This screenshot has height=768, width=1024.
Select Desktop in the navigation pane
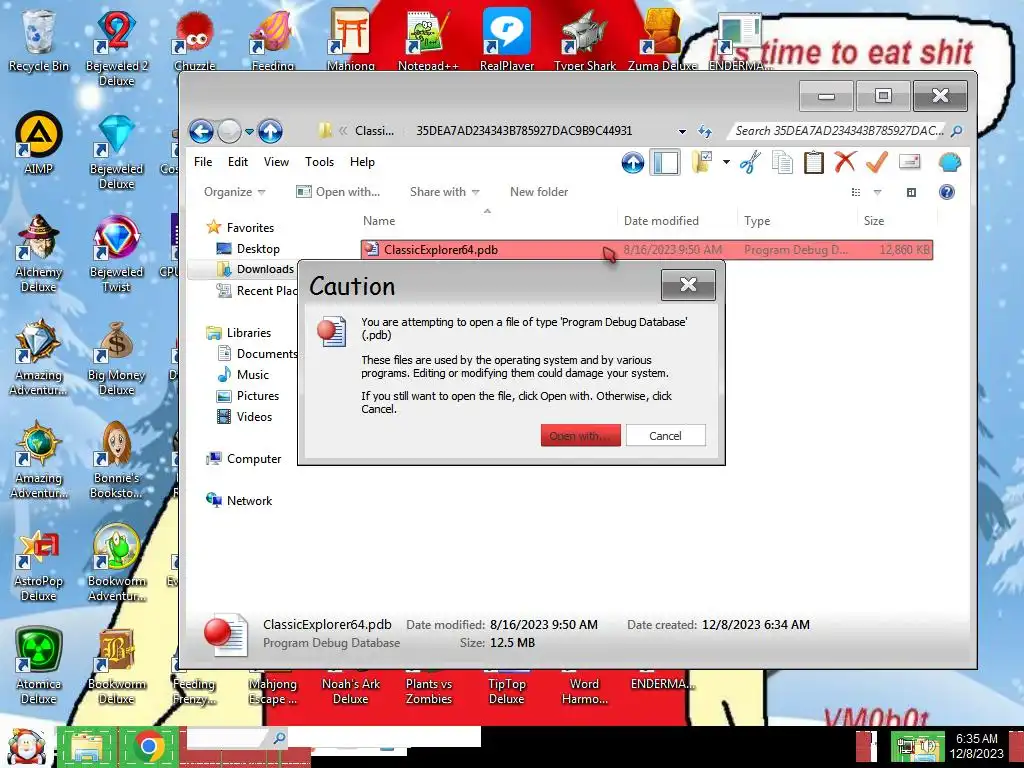click(248, 249)
